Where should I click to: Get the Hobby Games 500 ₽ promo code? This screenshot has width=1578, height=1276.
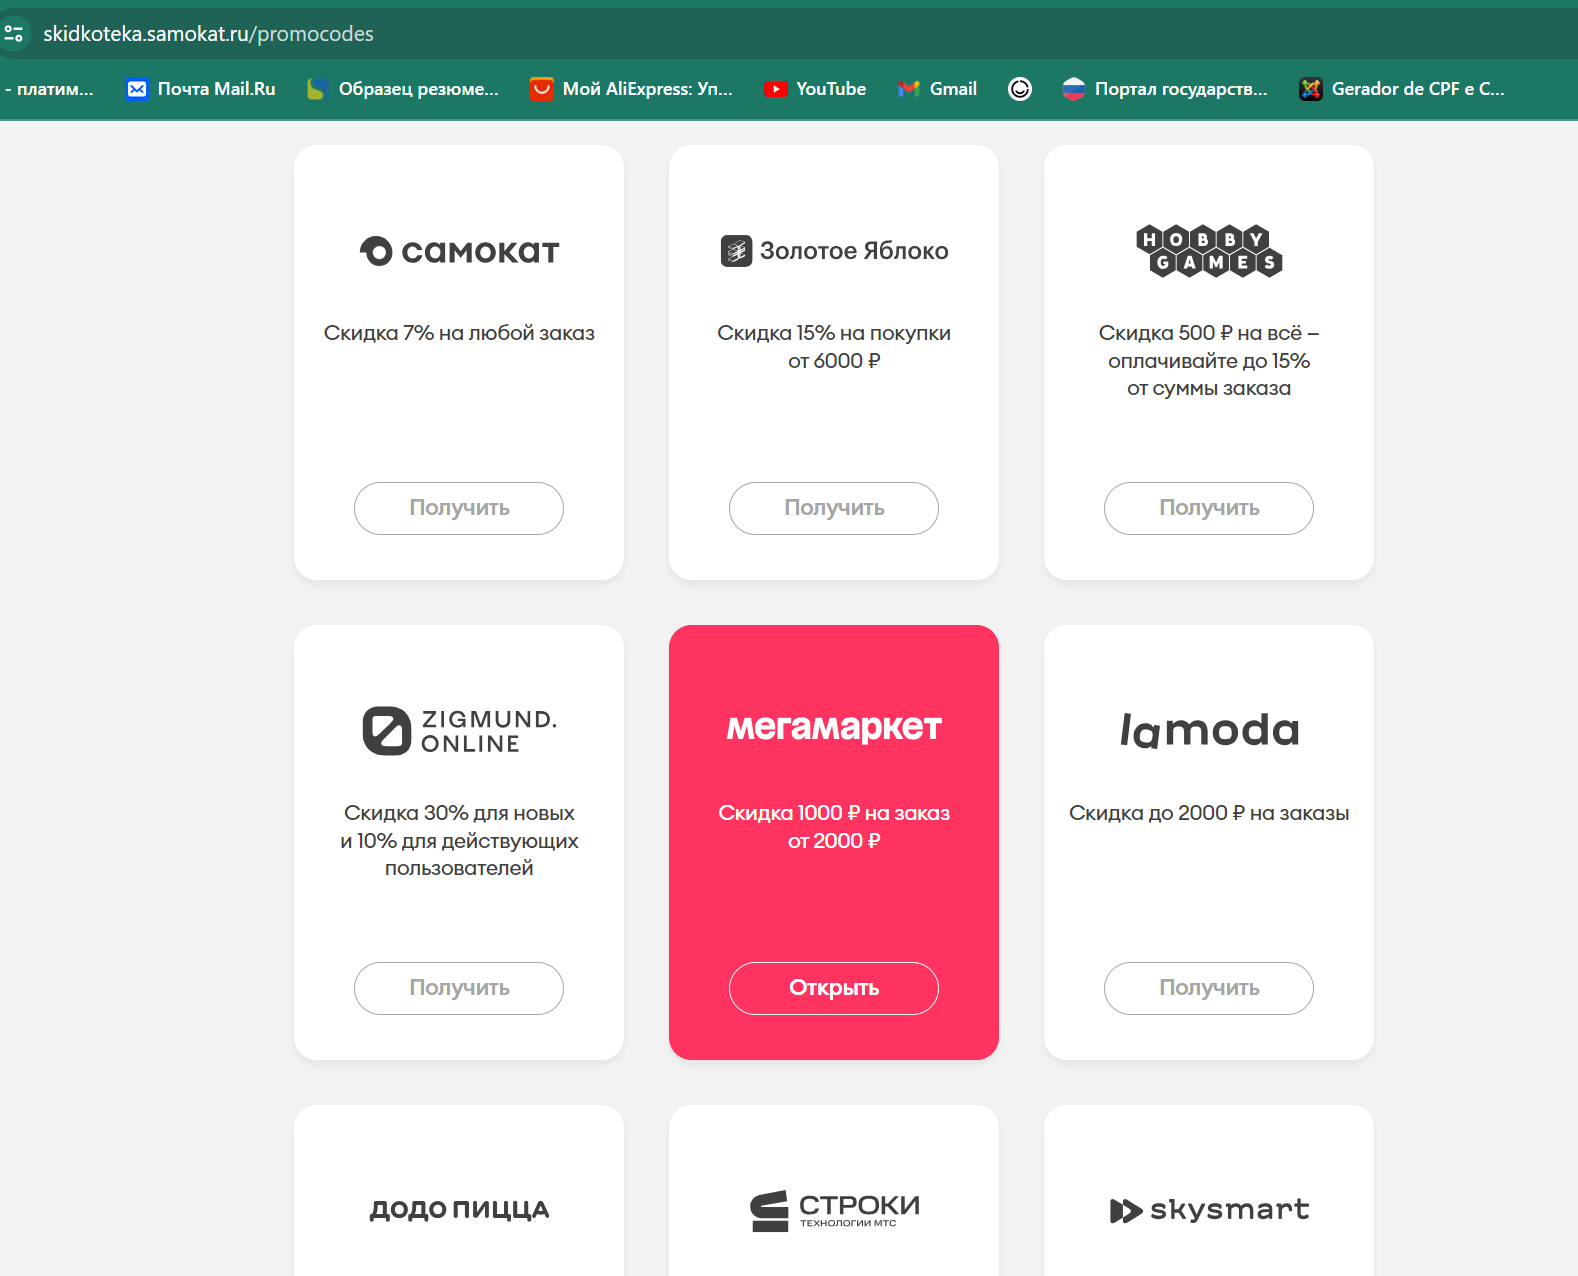(x=1209, y=508)
